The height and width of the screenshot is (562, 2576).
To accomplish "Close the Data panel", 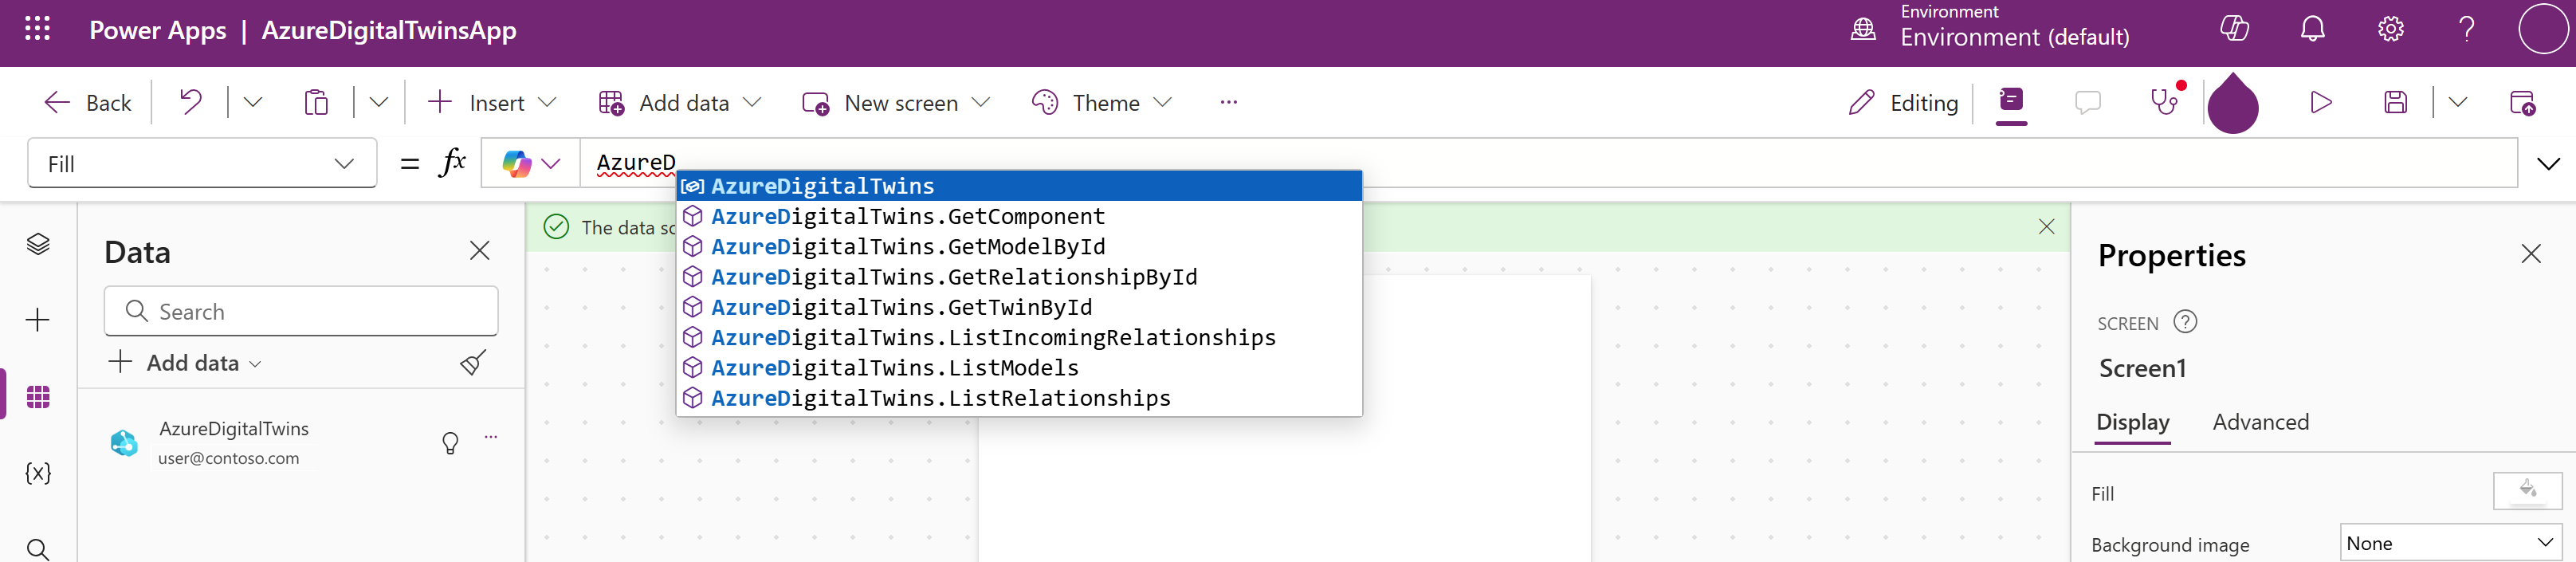I will click(x=480, y=250).
